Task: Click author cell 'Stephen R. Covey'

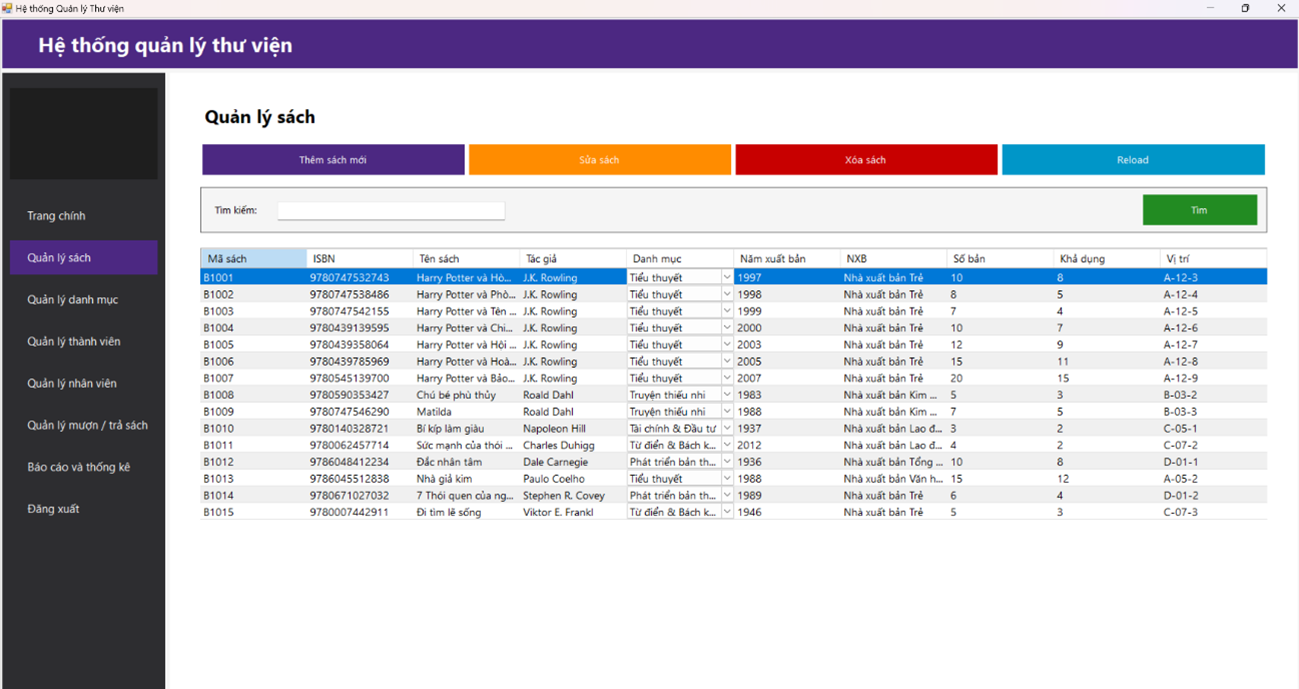Action: tap(573, 495)
